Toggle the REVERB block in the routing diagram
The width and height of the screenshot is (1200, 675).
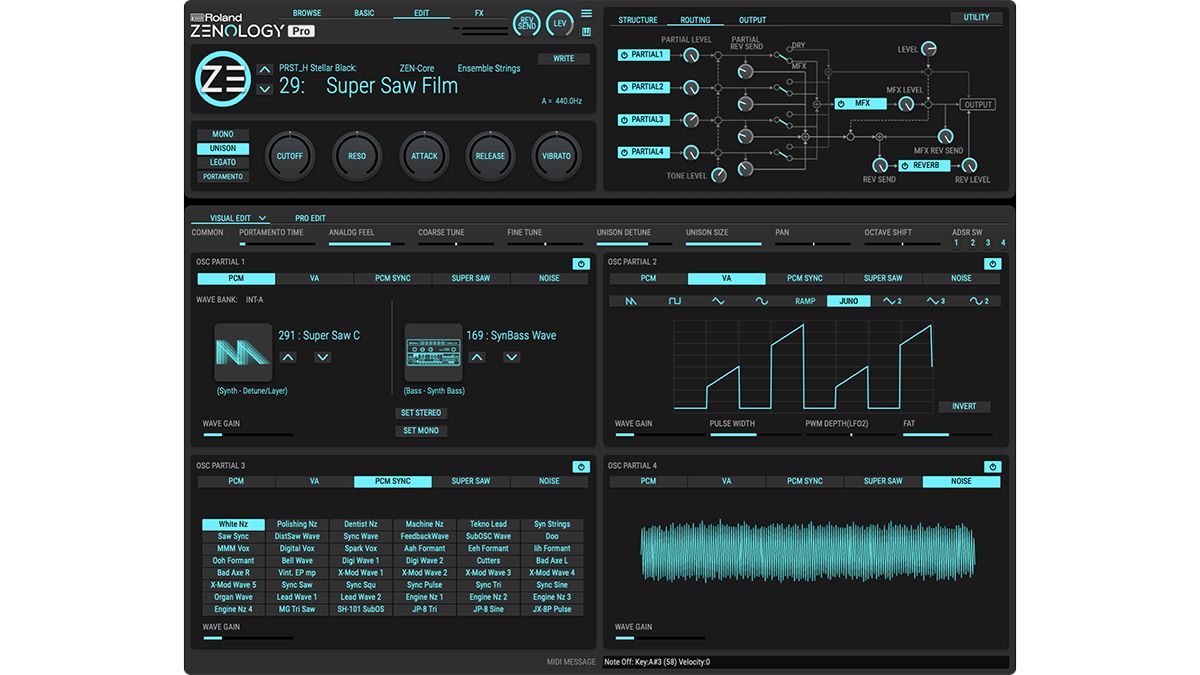(923, 165)
